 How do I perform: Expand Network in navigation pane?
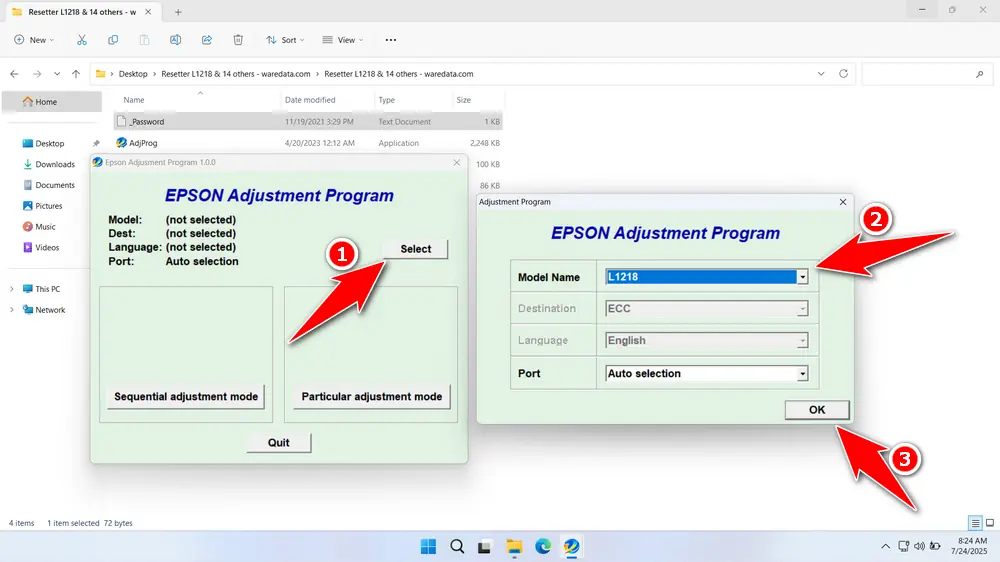point(11,310)
